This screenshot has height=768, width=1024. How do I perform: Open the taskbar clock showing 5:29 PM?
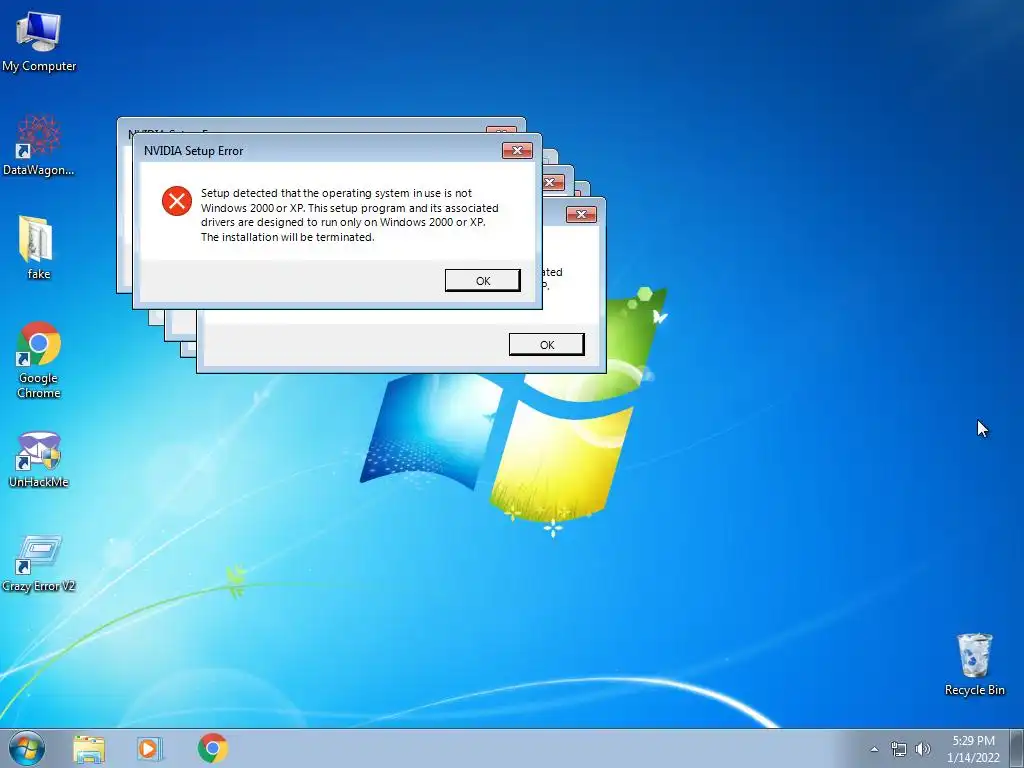coord(973,749)
